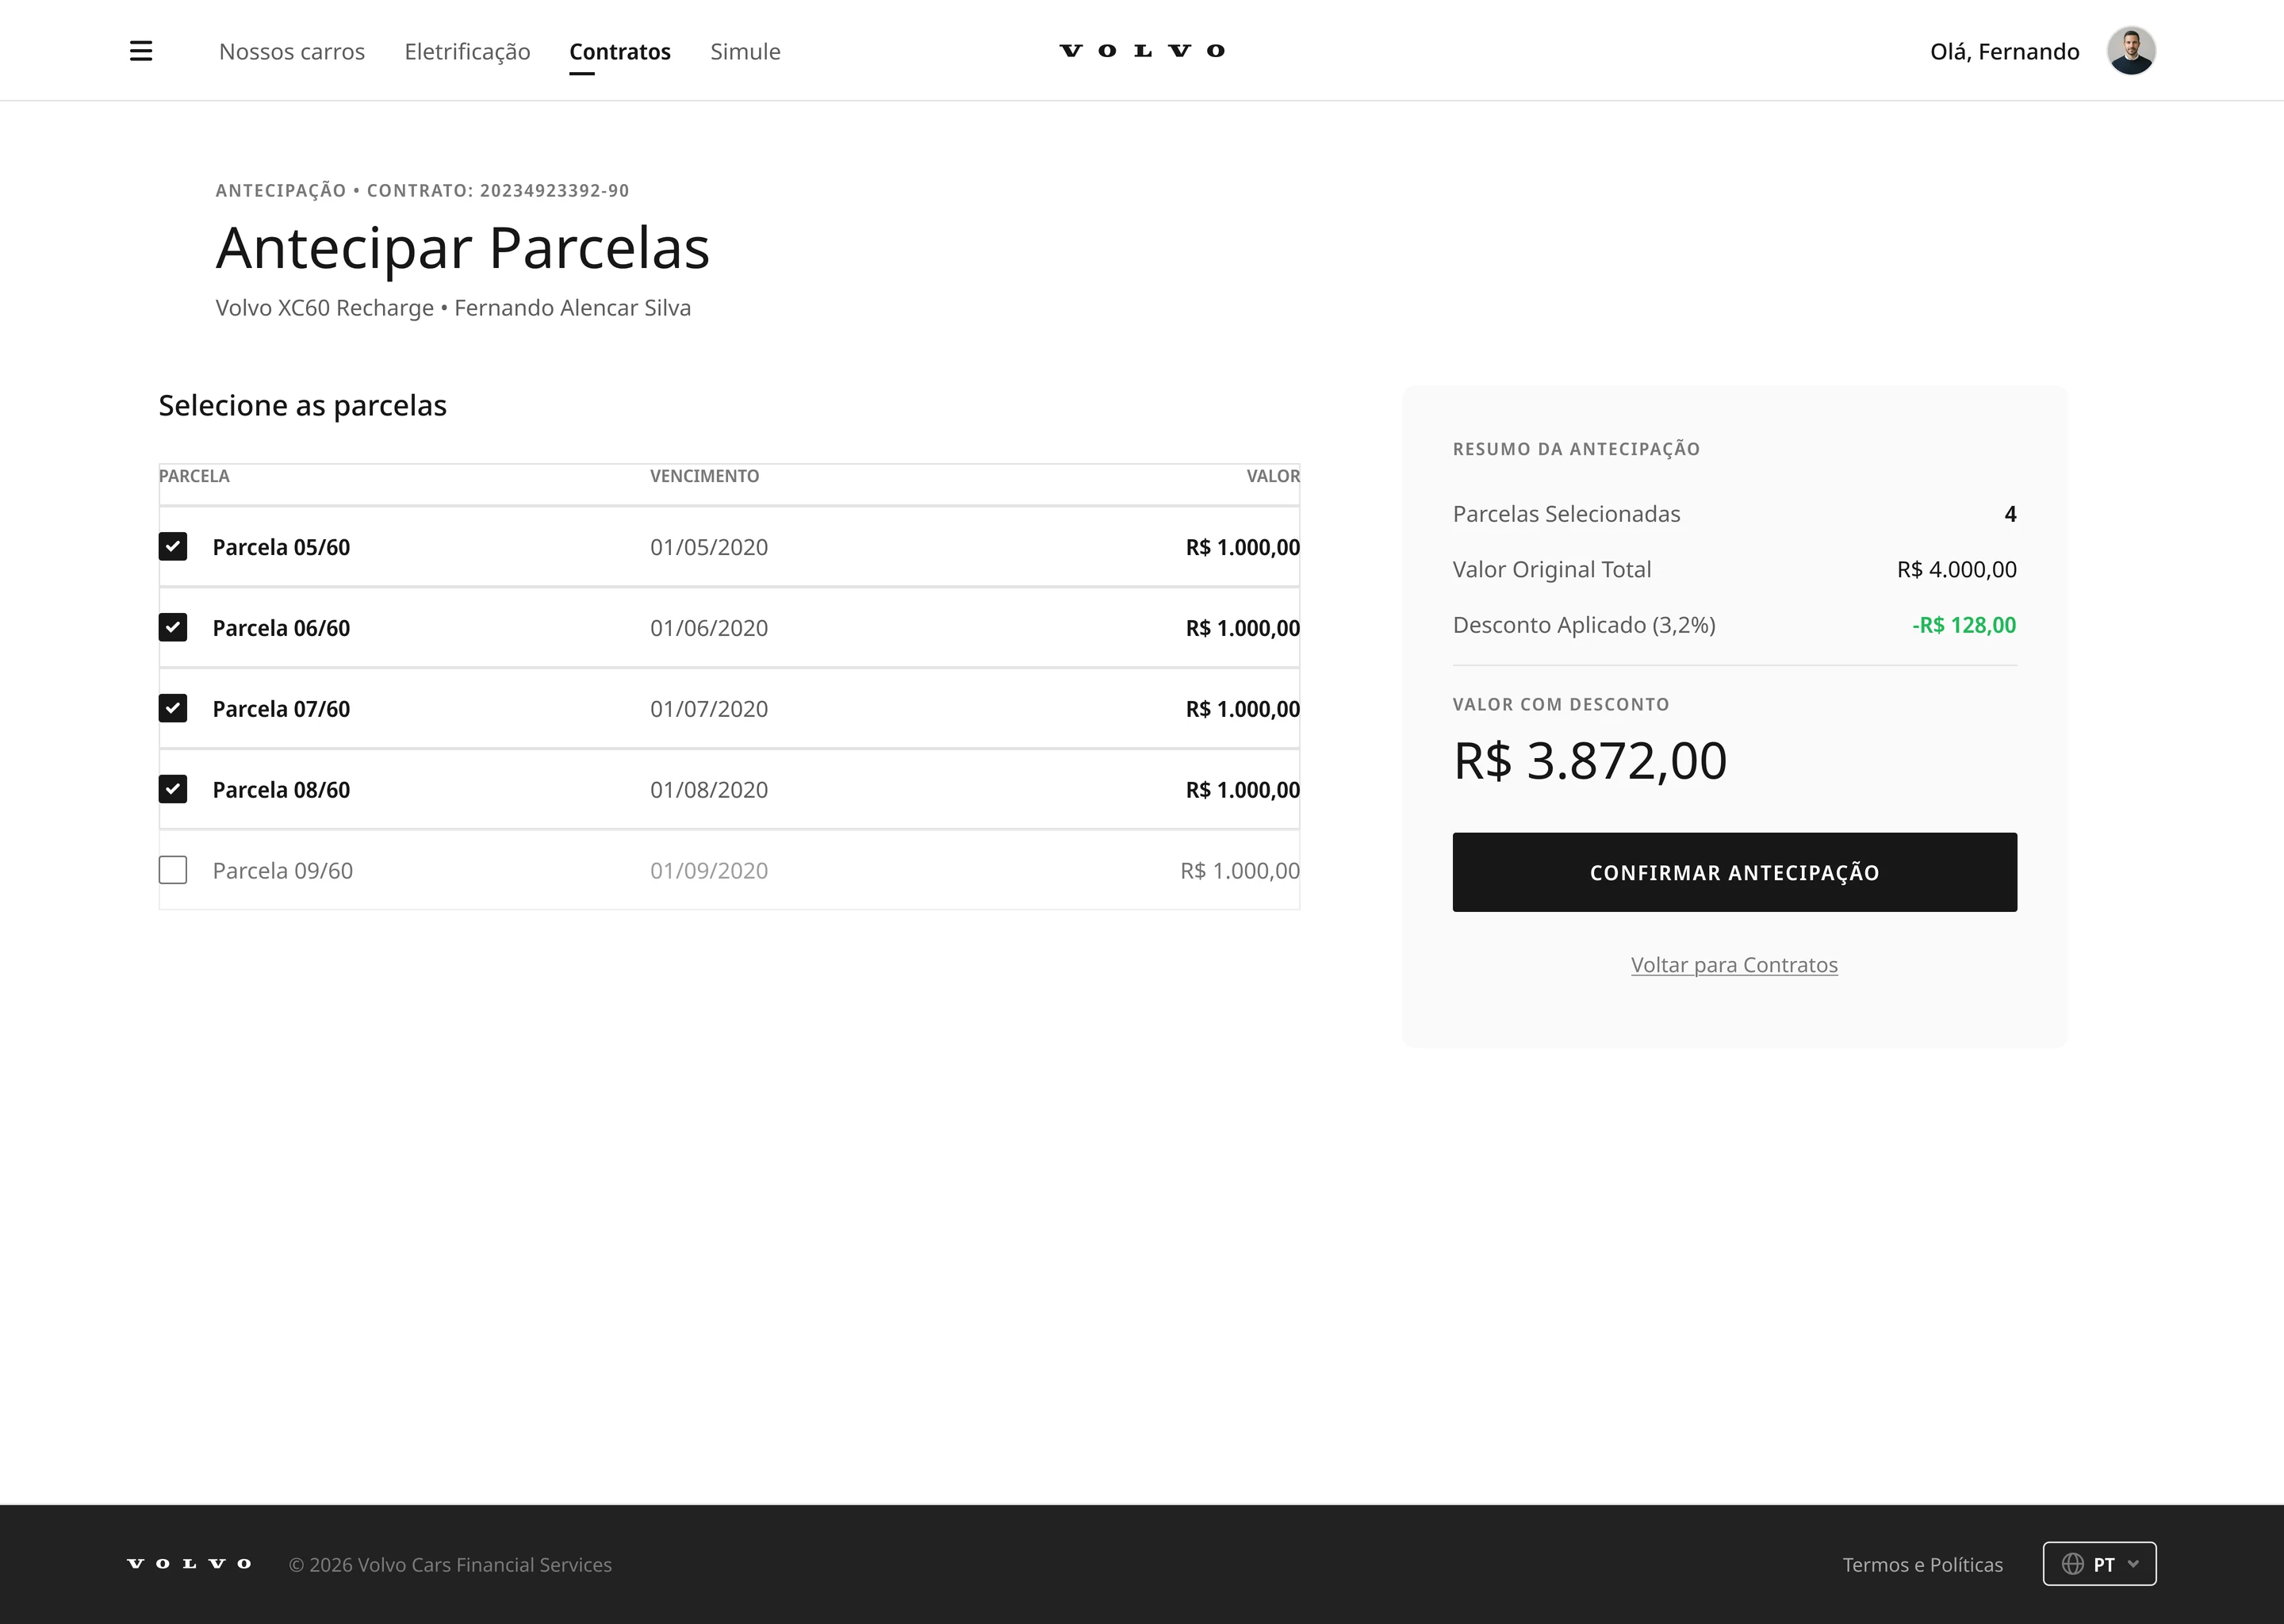The height and width of the screenshot is (1624, 2284).
Task: Uncheck Parcela 05/60 checkbox
Action: point(173,547)
